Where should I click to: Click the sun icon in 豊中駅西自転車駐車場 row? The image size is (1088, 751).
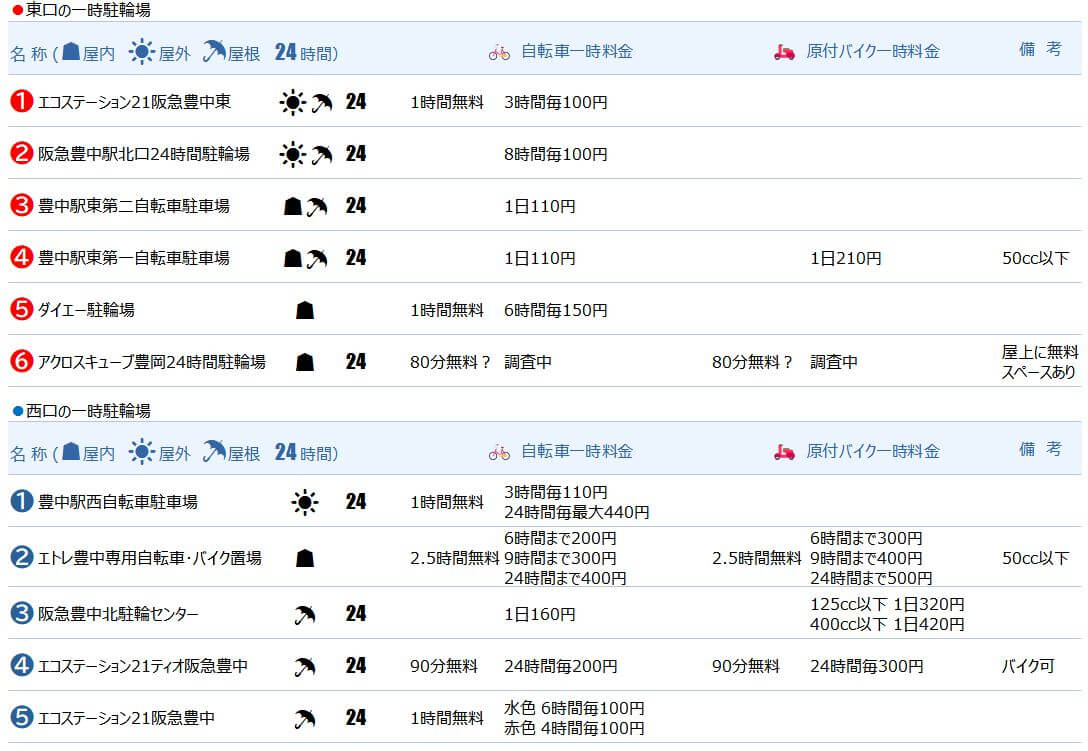[304, 502]
